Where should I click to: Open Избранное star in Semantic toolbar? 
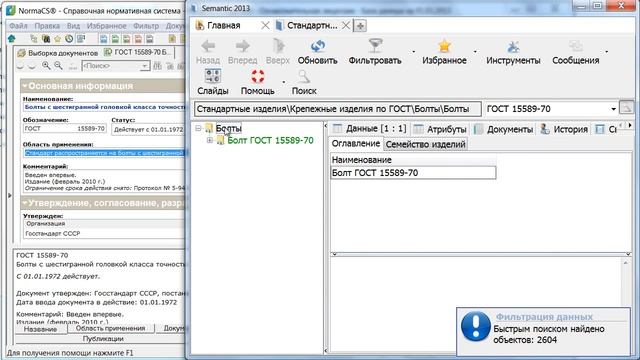(444, 46)
